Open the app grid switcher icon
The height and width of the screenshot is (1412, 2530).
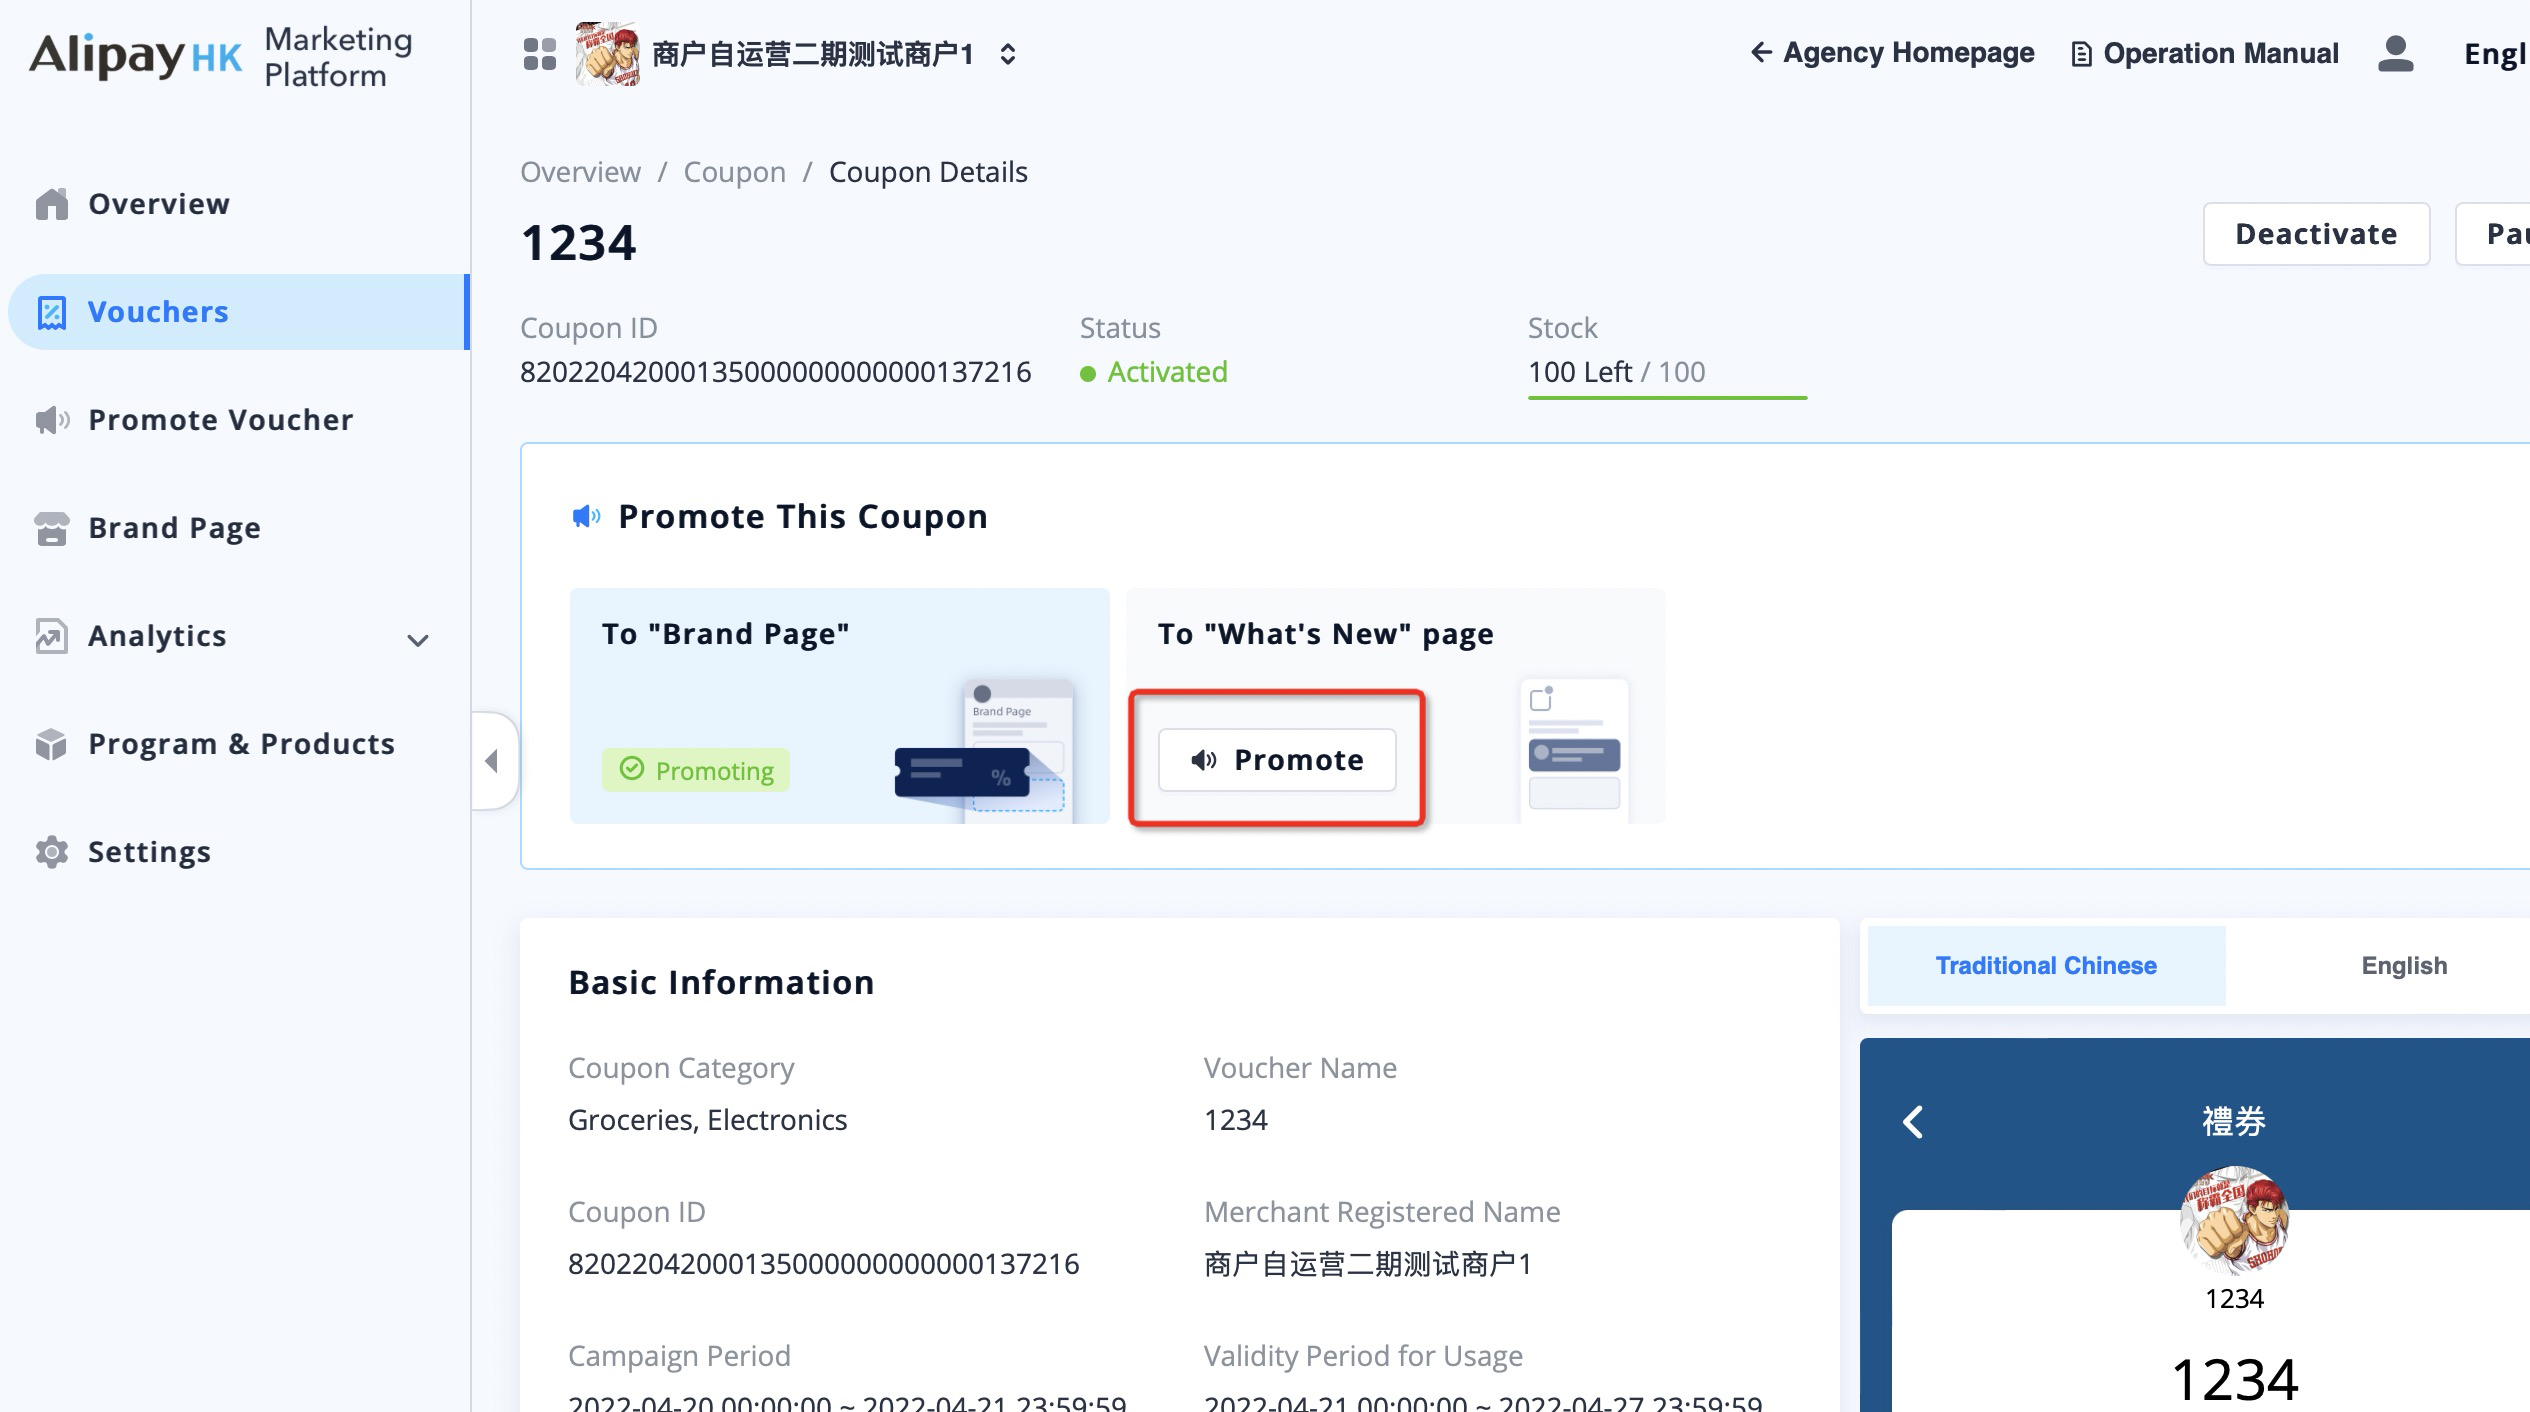tap(540, 54)
